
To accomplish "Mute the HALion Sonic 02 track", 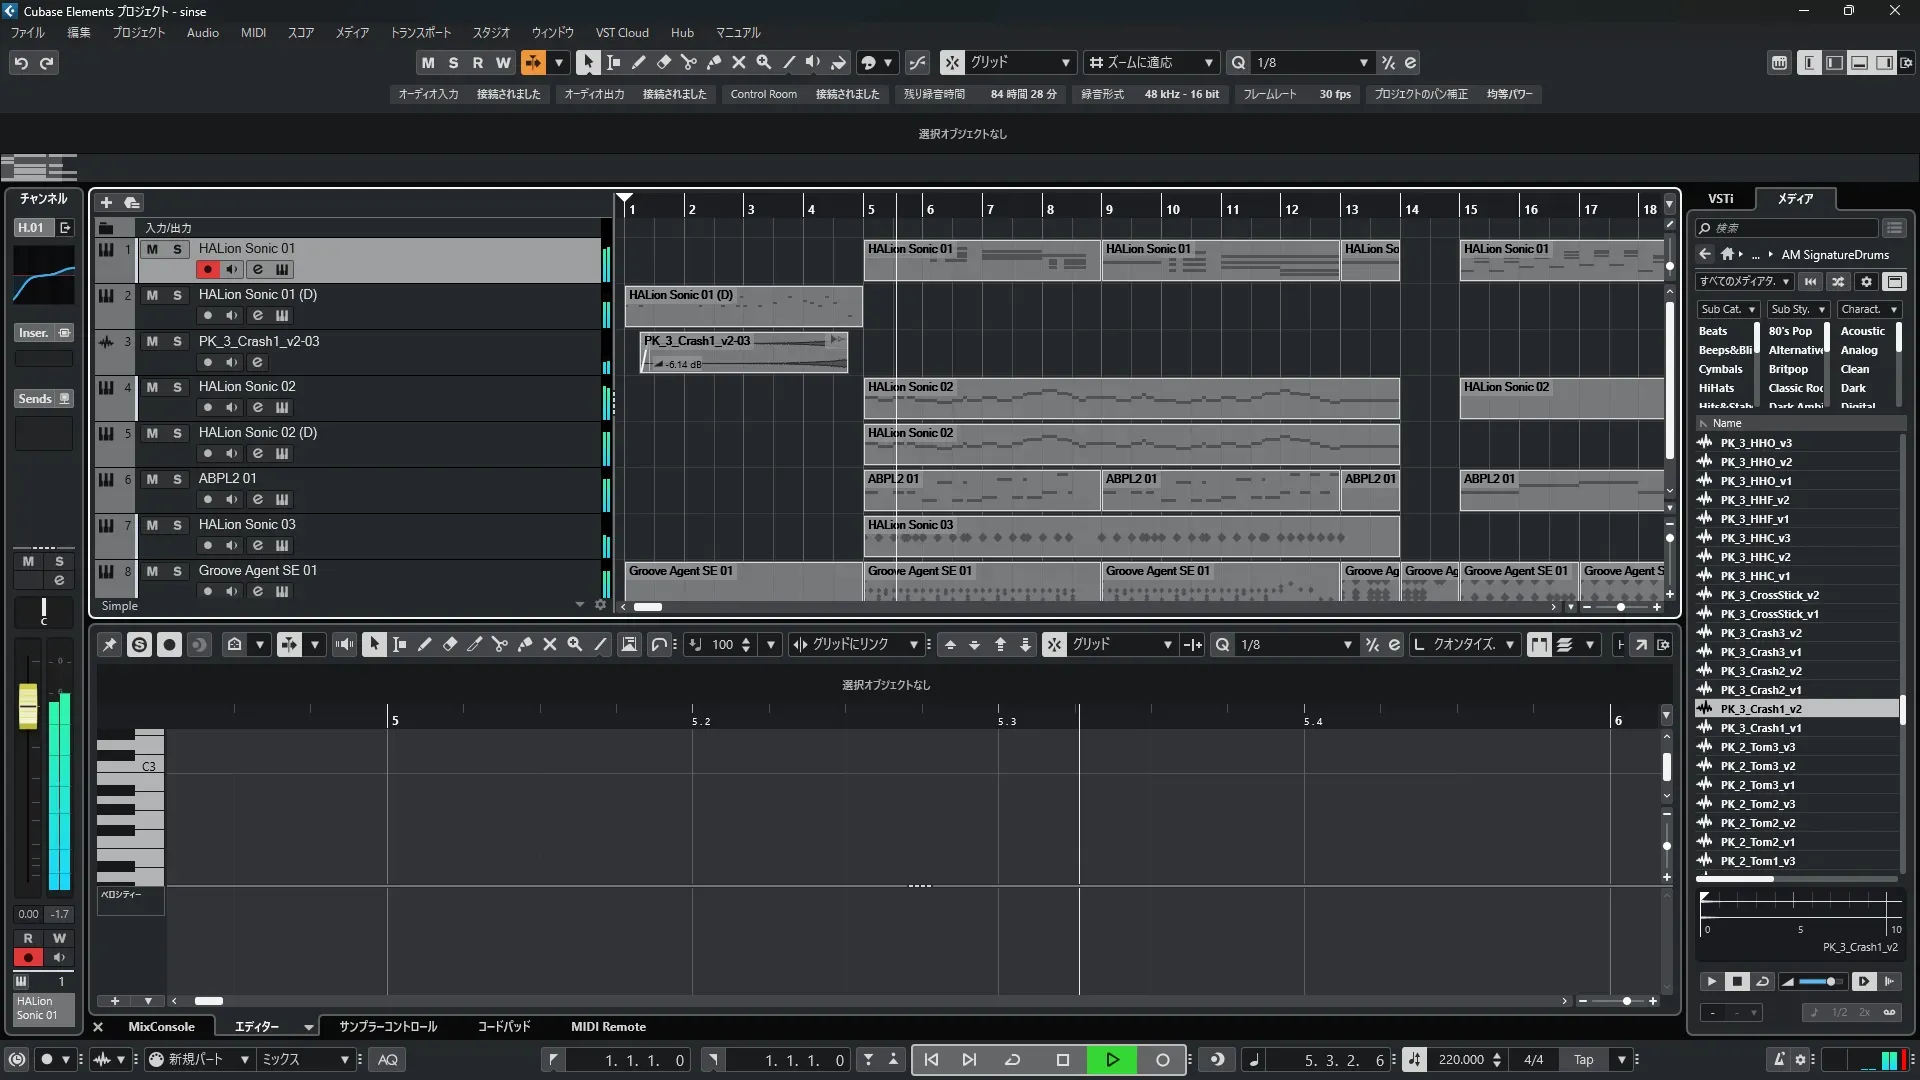I will (x=152, y=387).
